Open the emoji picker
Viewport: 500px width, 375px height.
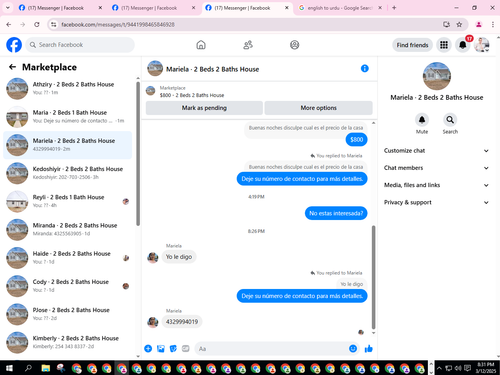pyautogui.click(x=353, y=349)
